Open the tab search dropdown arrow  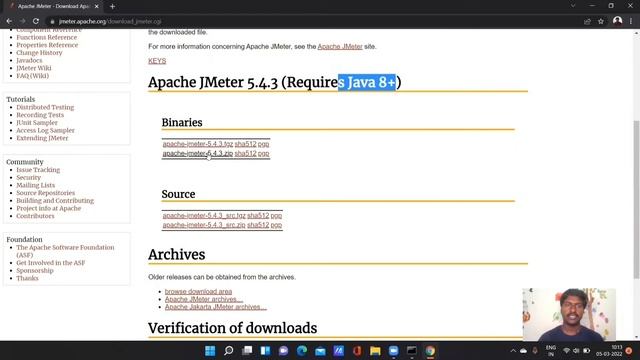tap(573, 6)
